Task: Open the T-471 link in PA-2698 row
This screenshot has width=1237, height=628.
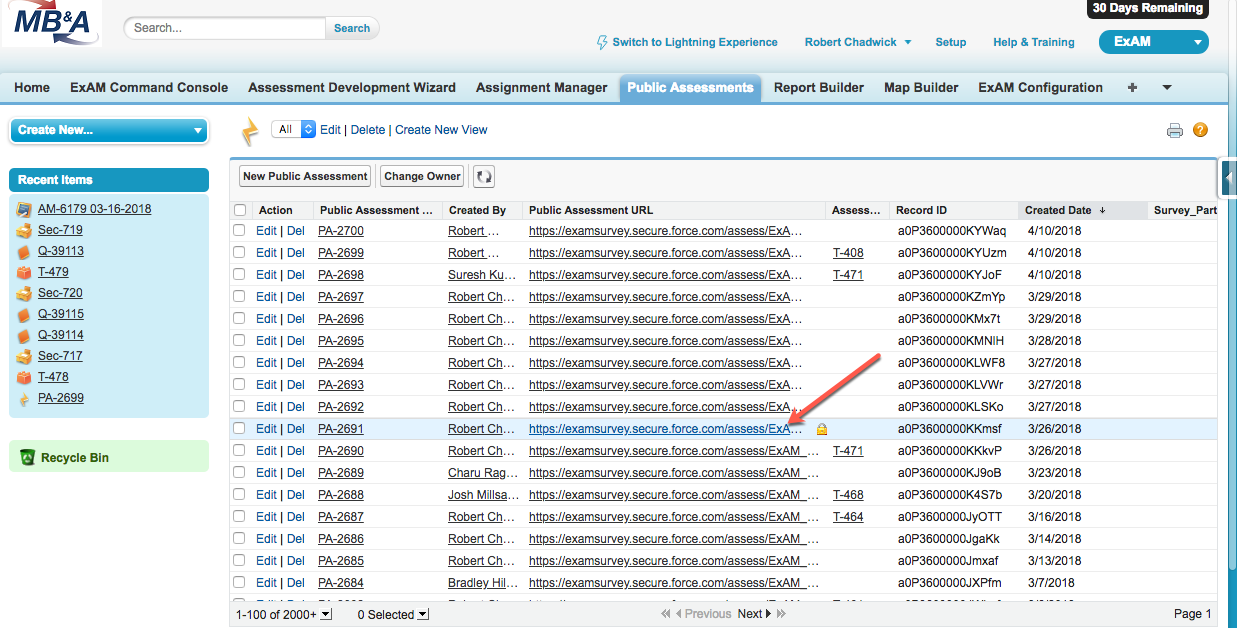Action: (848, 275)
